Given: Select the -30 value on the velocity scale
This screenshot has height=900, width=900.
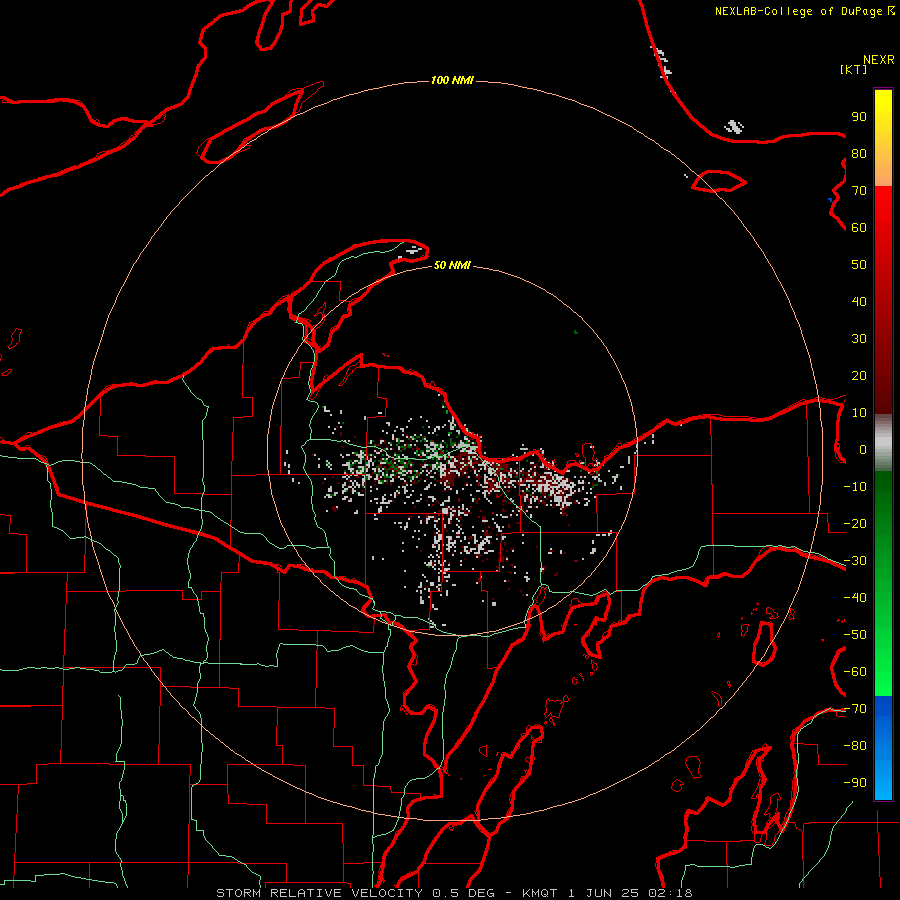Looking at the screenshot, I should tap(855, 561).
